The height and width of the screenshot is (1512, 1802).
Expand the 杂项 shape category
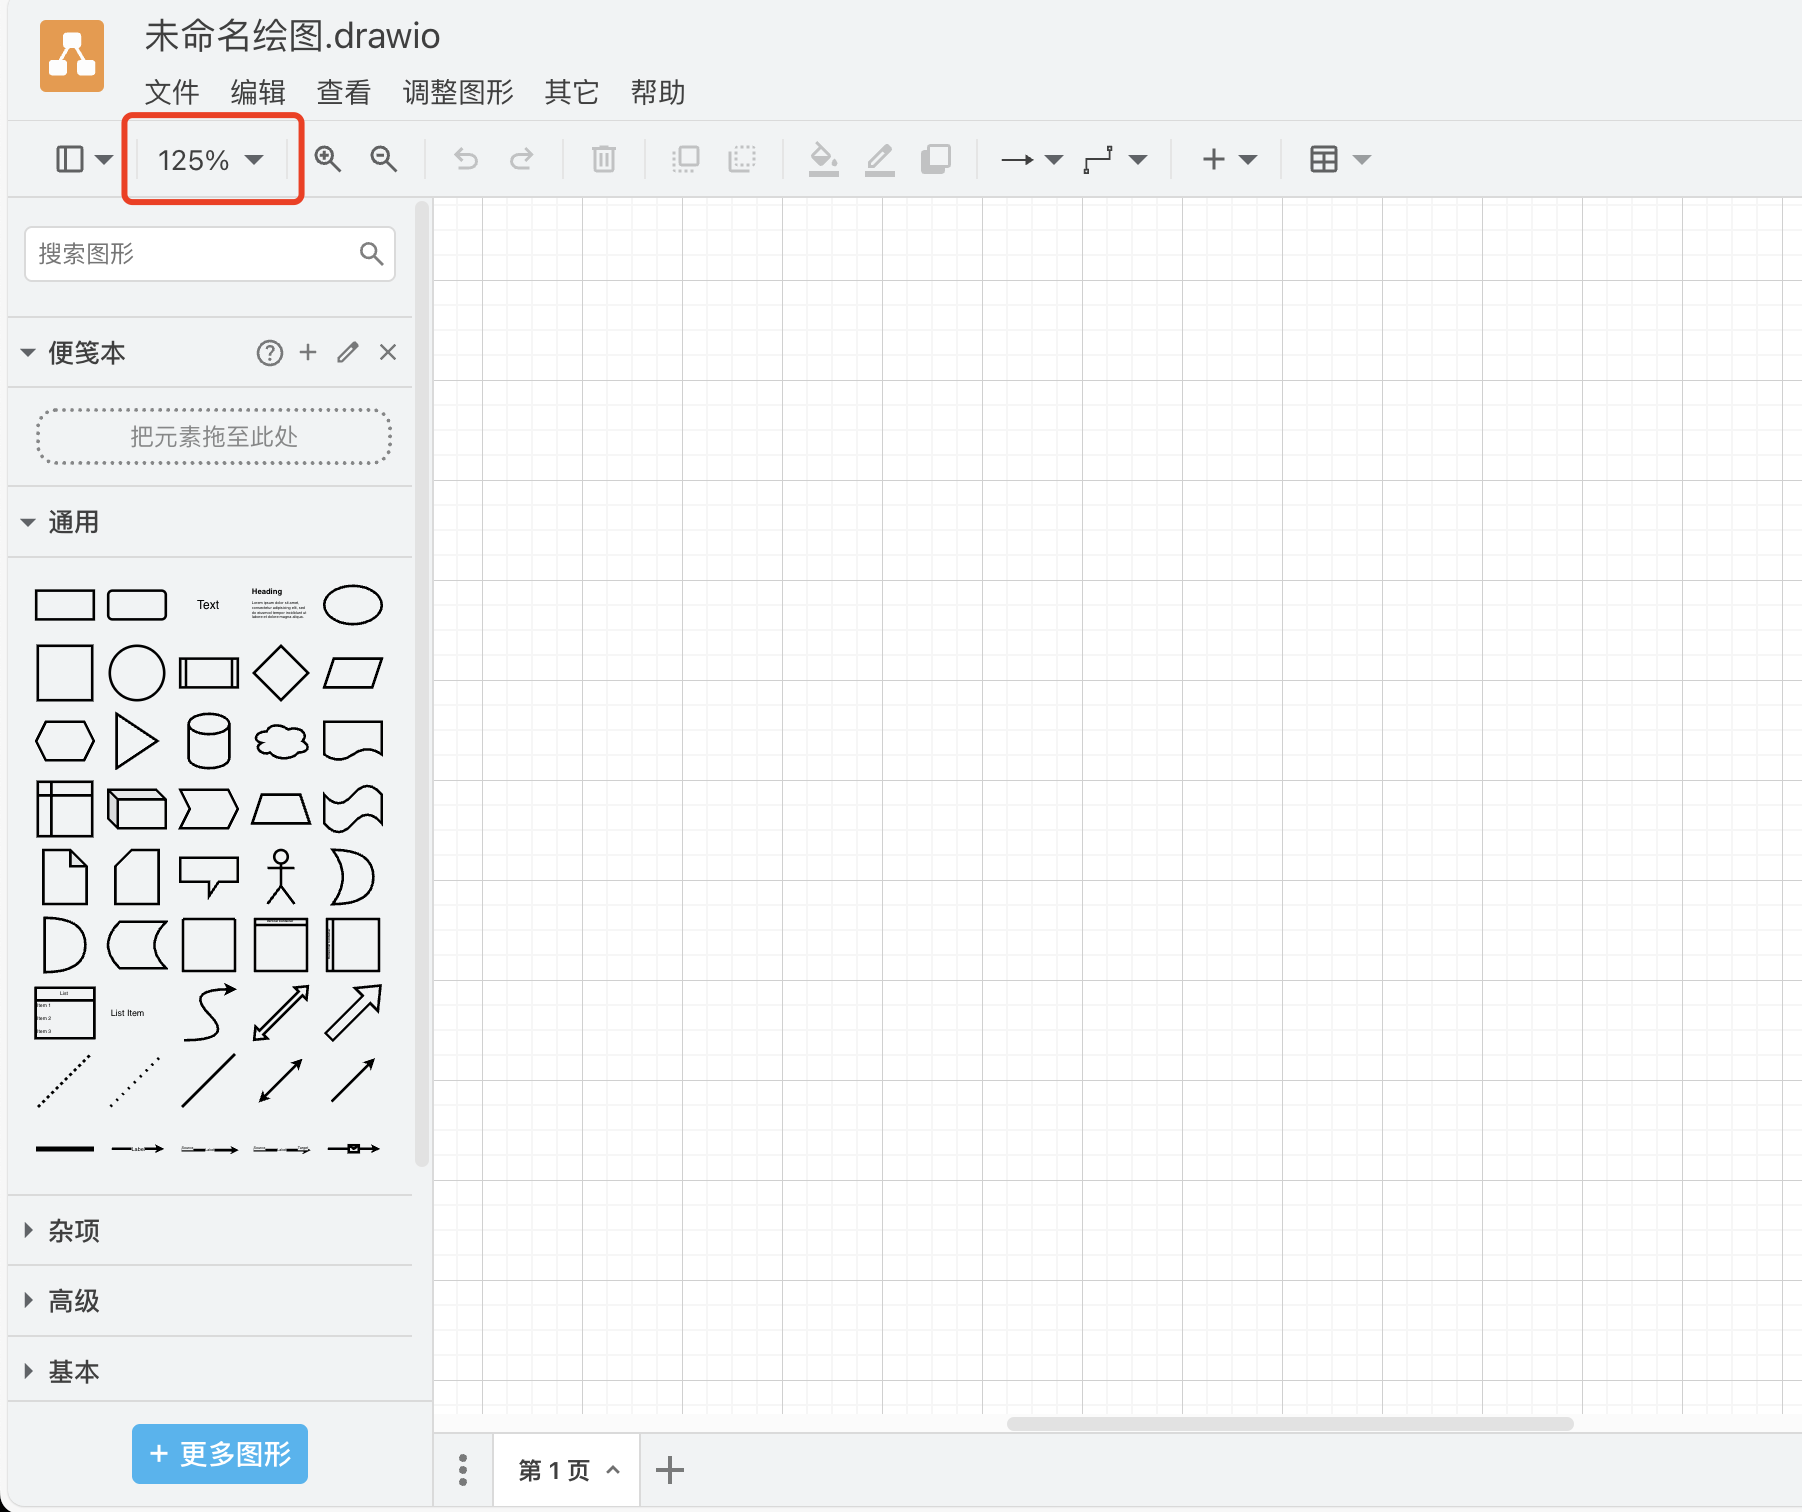point(74,1231)
